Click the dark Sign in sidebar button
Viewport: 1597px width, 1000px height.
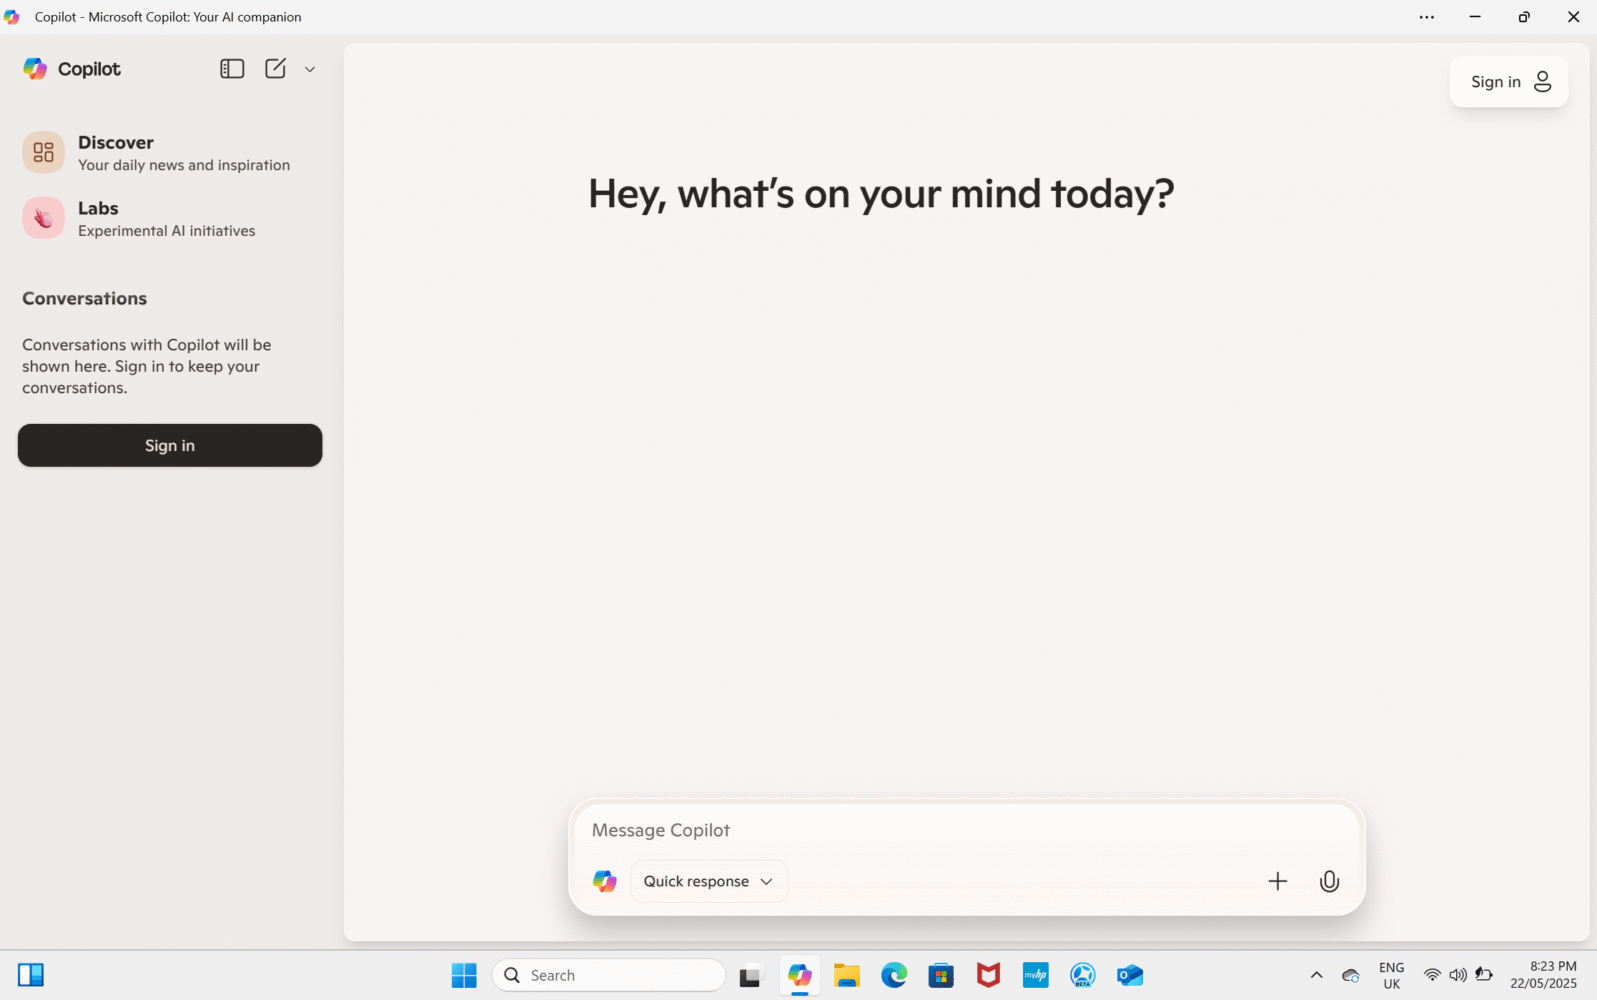point(170,445)
